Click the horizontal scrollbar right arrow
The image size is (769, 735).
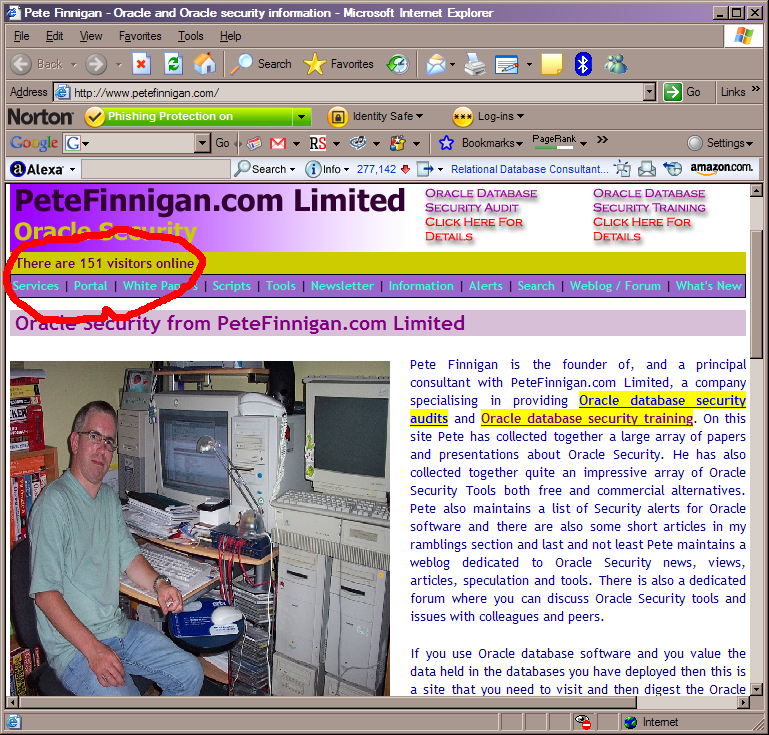[x=744, y=702]
